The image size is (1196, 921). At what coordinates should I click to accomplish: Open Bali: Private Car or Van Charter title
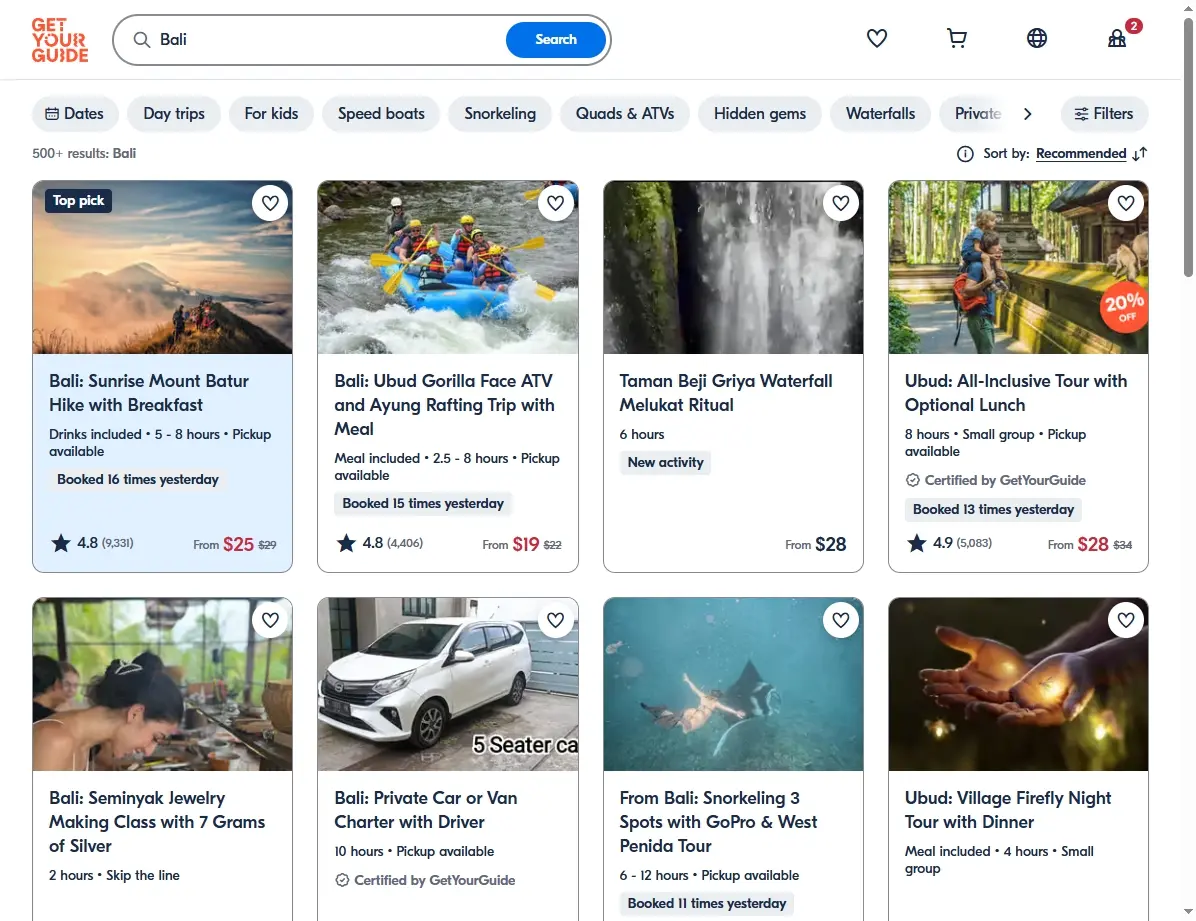pyautogui.click(x=426, y=810)
